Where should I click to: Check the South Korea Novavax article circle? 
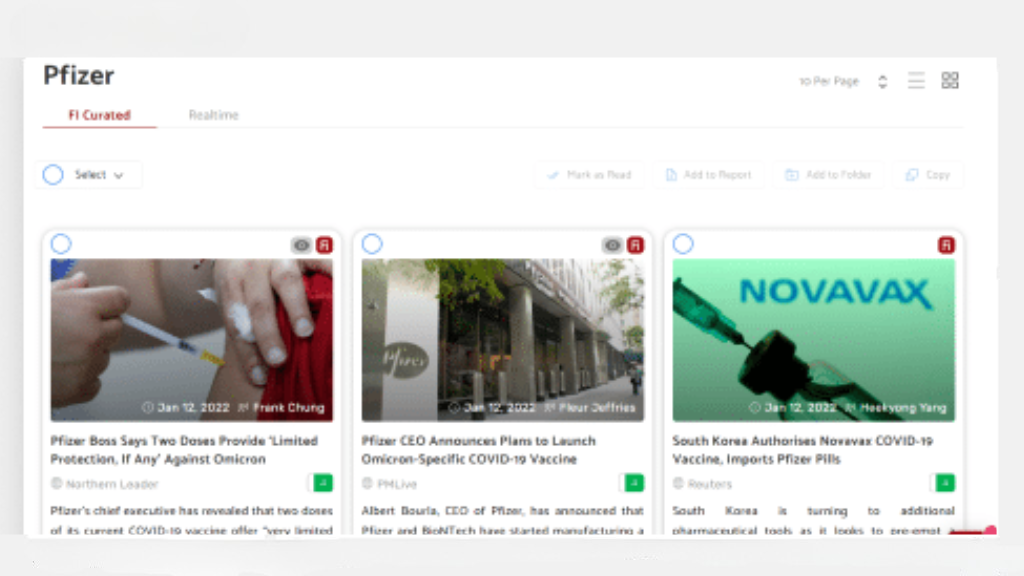tap(681, 243)
